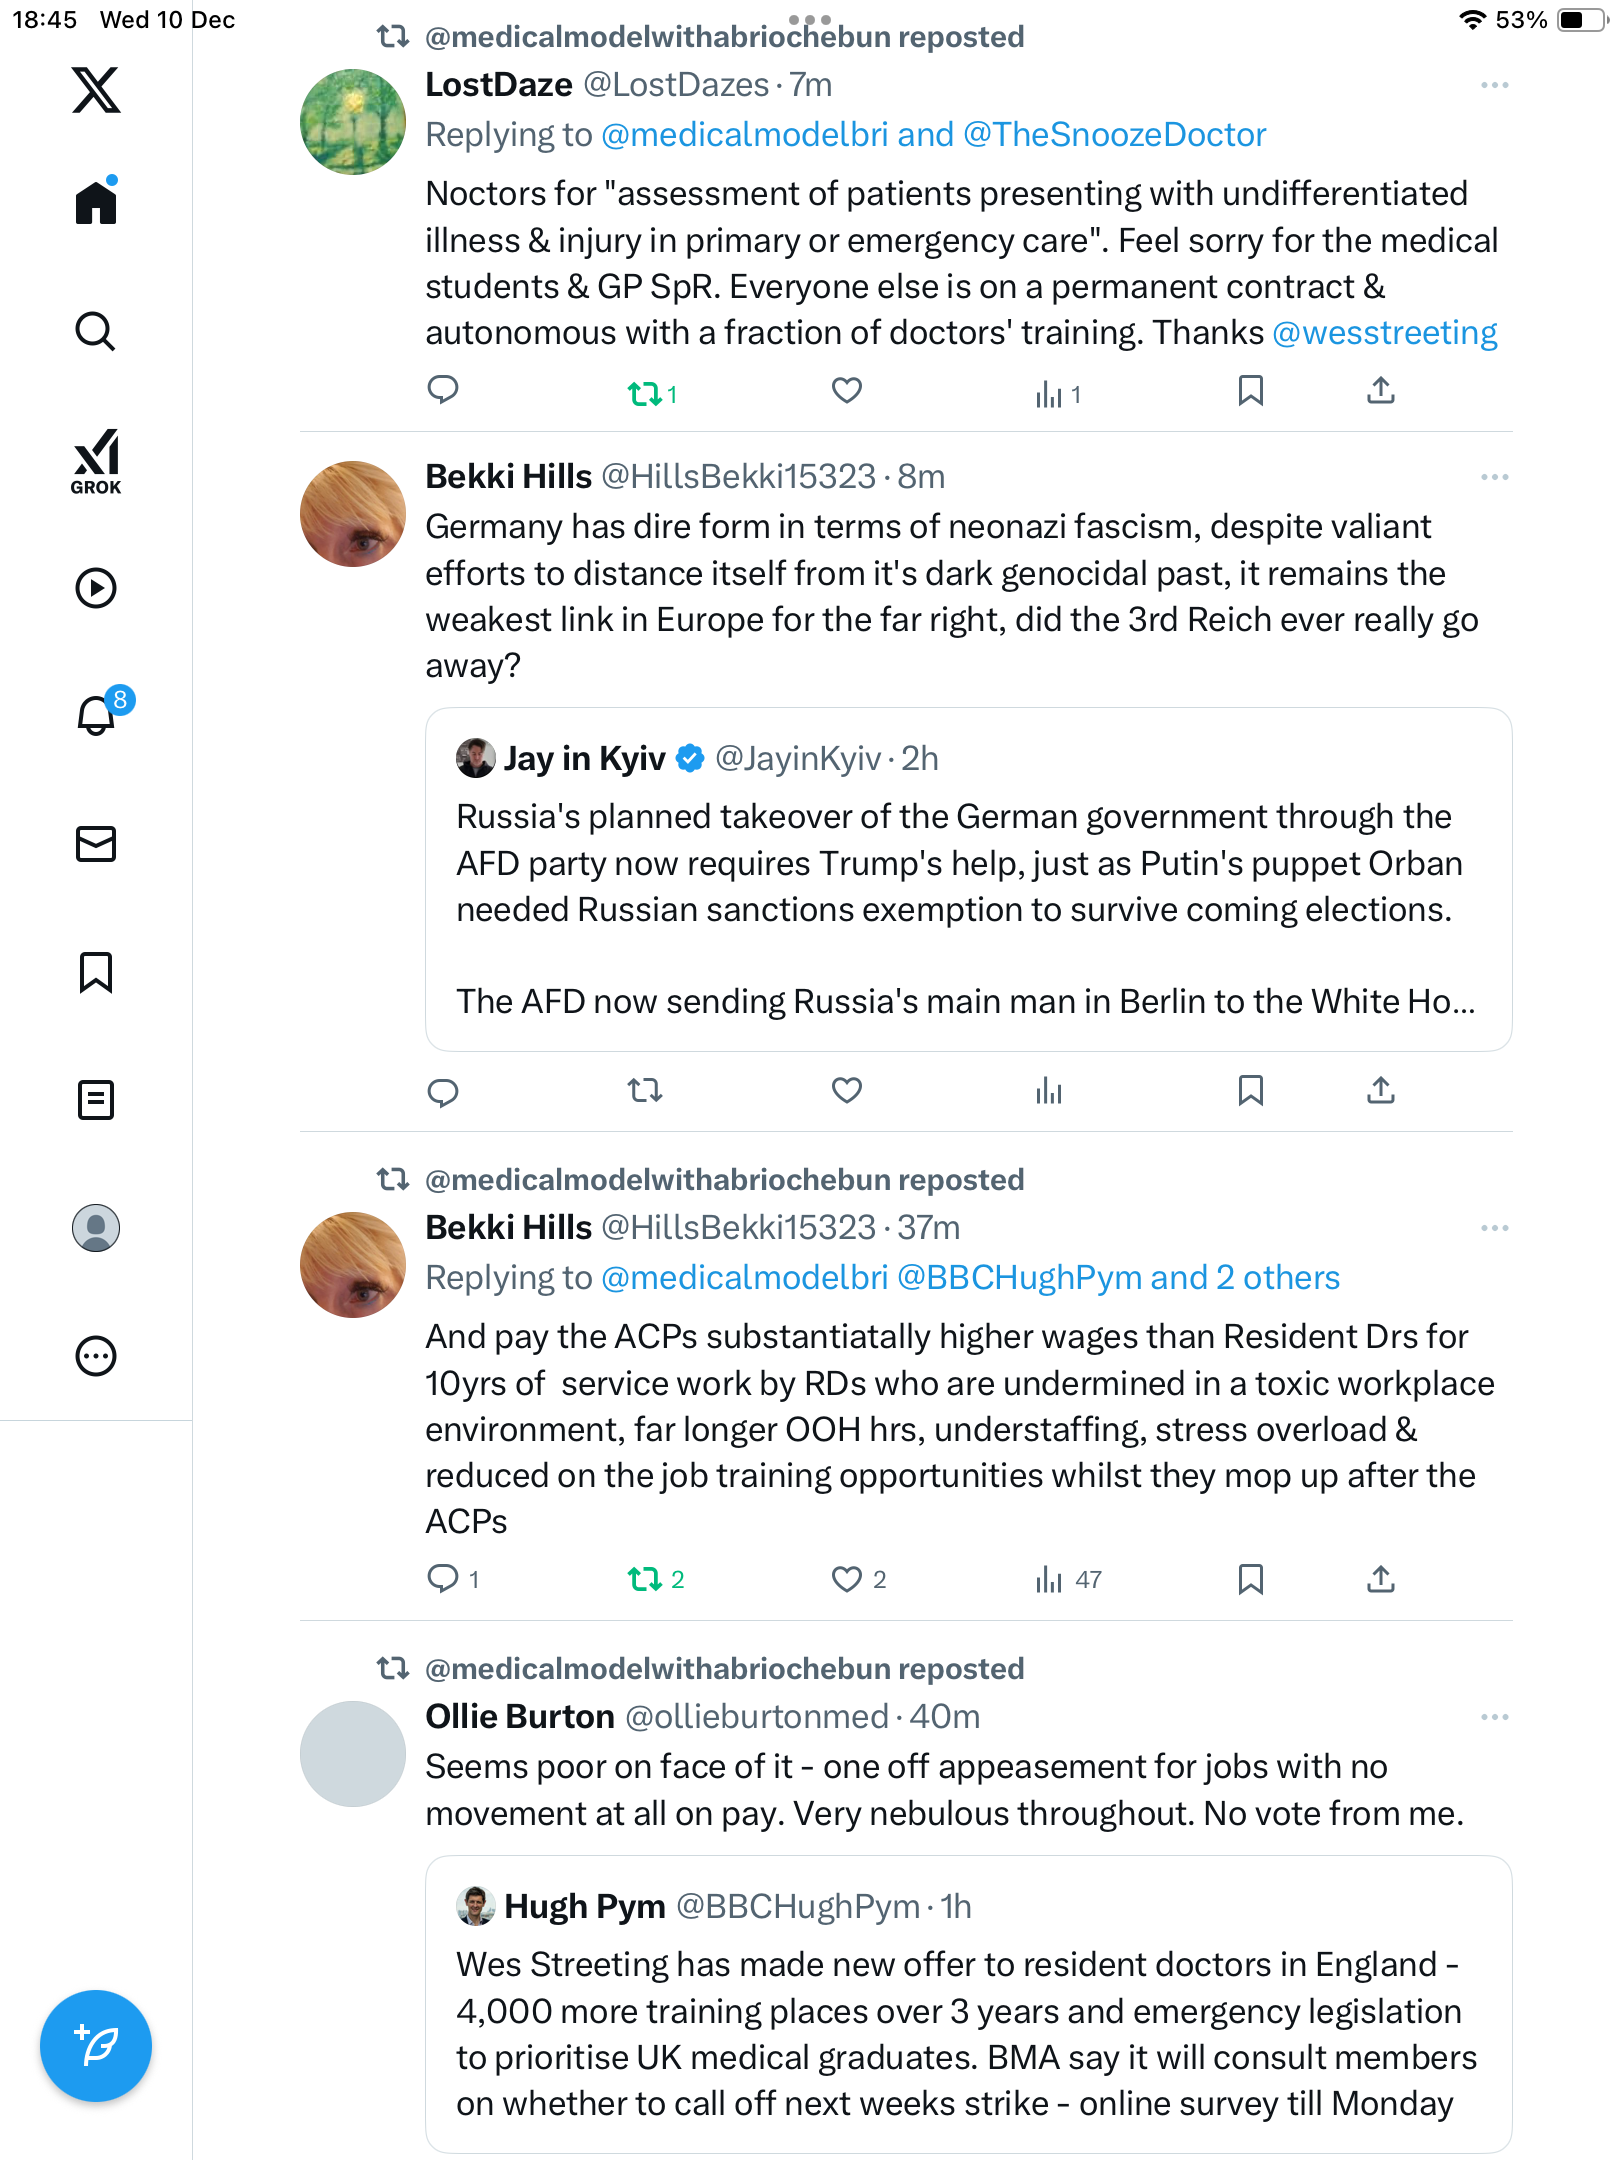Open the @TheSnoozeDoctor profile link
This screenshot has width=1620, height=2160.
pyautogui.click(x=1114, y=135)
